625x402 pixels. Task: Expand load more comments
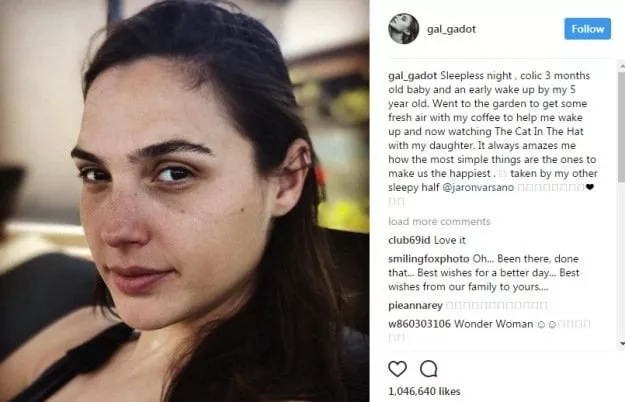[439, 222]
